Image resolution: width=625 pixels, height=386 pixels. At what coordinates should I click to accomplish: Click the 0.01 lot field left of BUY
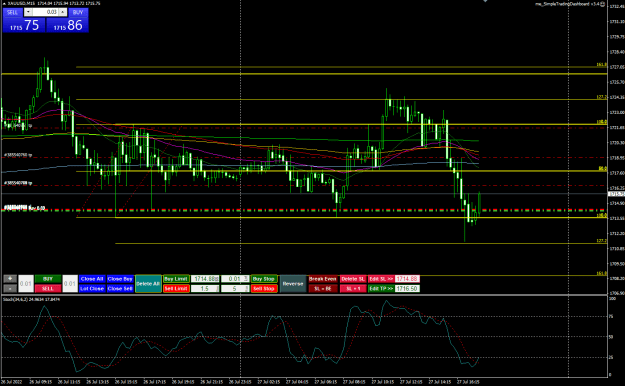26,284
